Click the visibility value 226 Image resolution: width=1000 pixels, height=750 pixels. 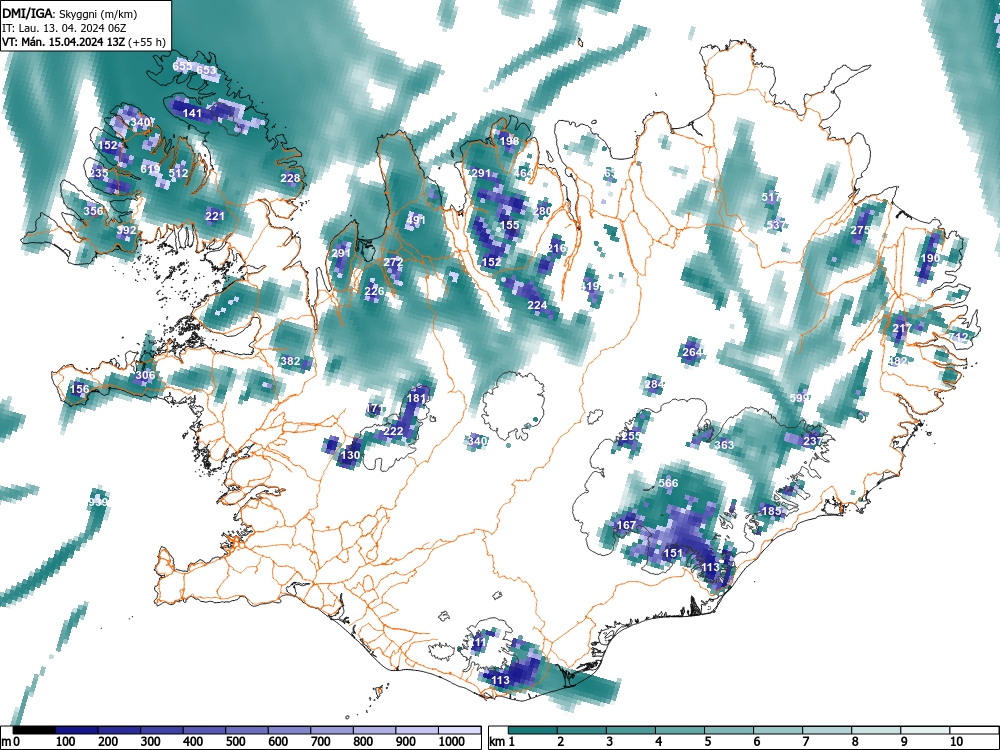point(374,291)
